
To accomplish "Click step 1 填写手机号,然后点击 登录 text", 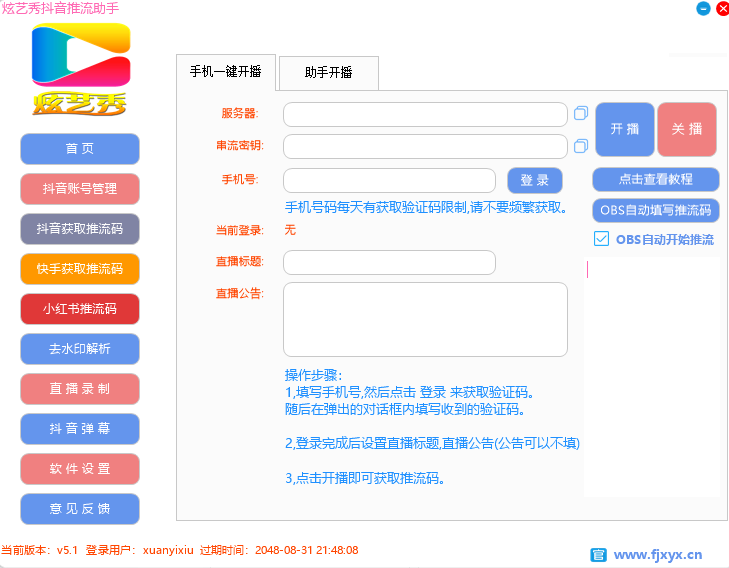I will tap(409, 392).
